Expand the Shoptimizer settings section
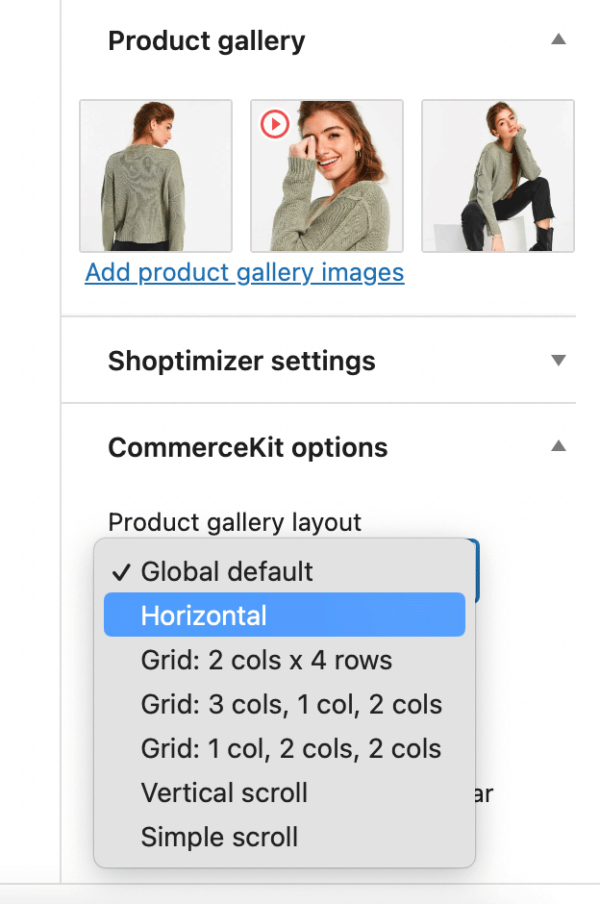The width and height of the screenshot is (600, 904). (558, 362)
